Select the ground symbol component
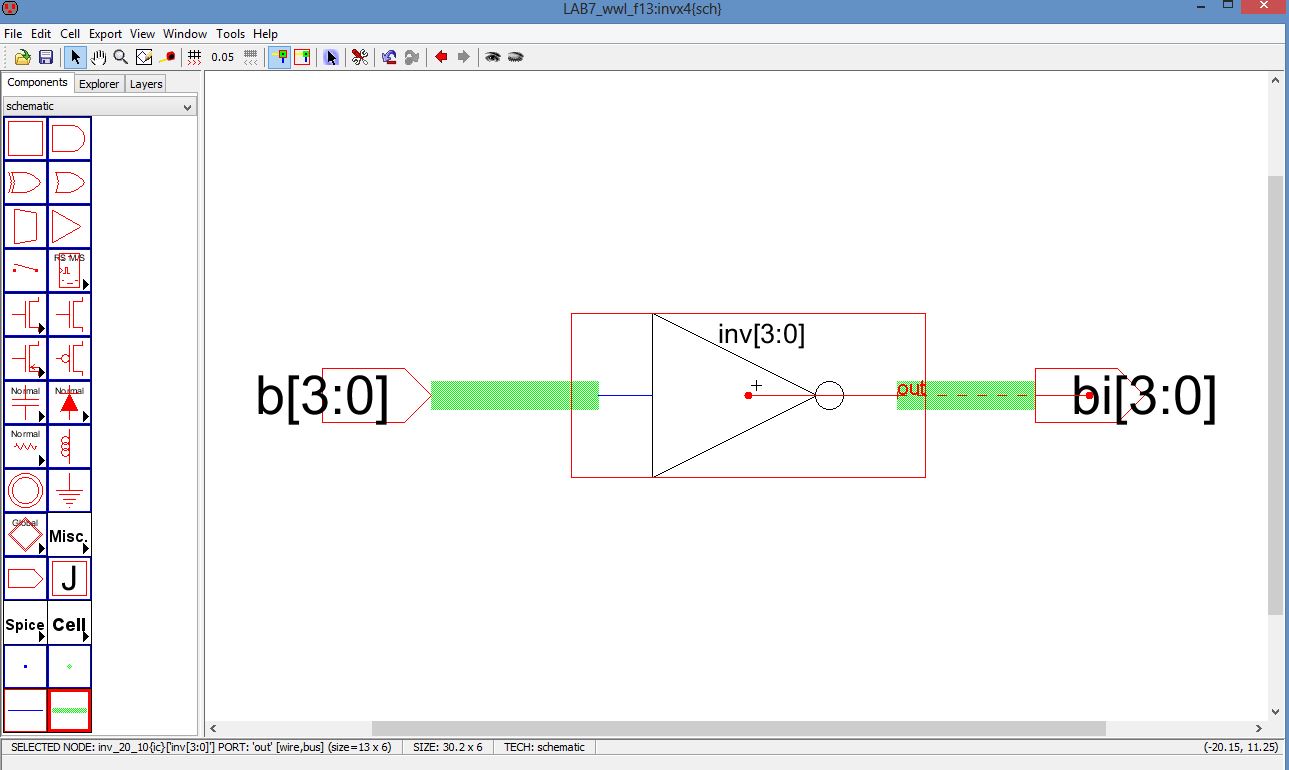The height and width of the screenshot is (770, 1289). click(x=69, y=491)
